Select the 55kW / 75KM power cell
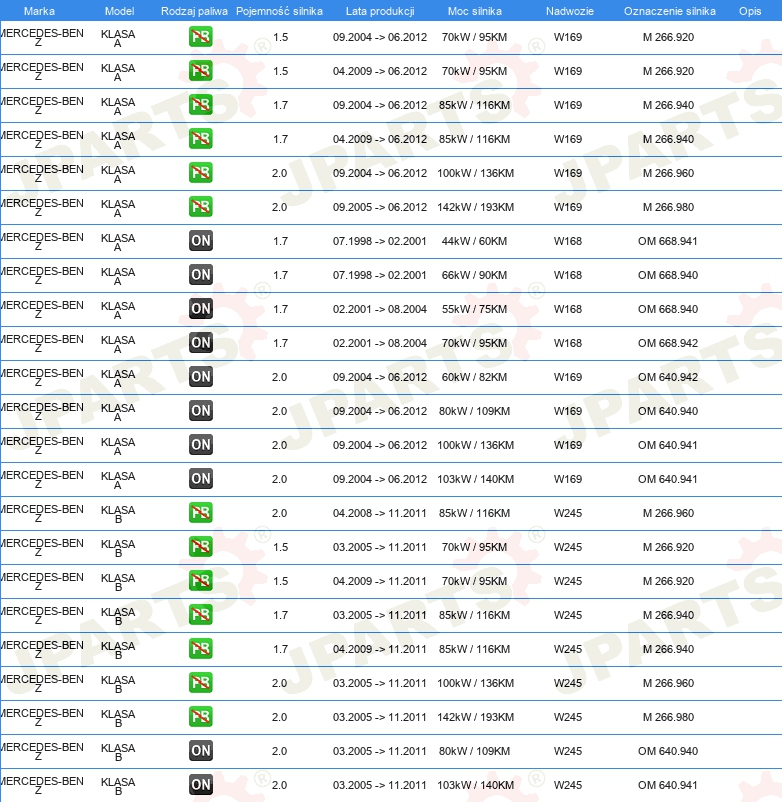Image resolution: width=782 pixels, height=802 pixels. (x=474, y=309)
